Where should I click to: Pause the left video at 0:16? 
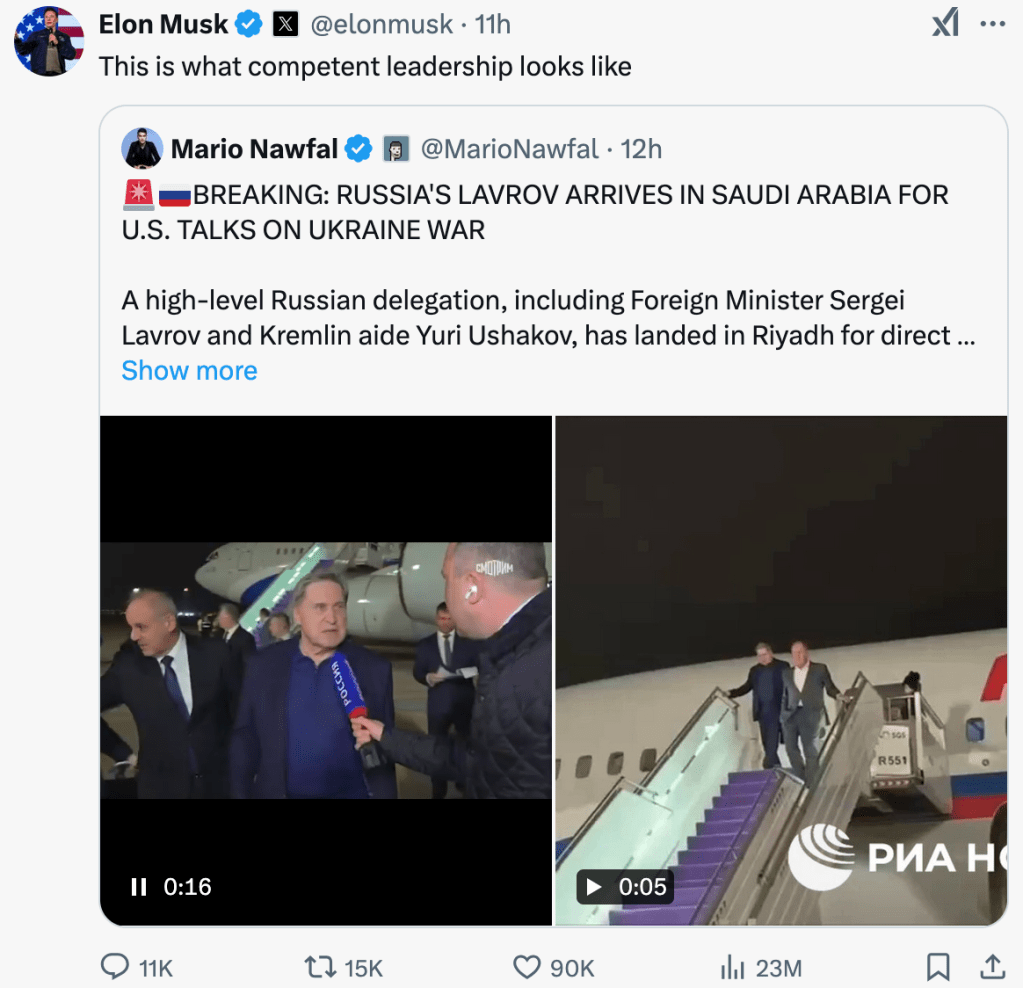(x=139, y=886)
